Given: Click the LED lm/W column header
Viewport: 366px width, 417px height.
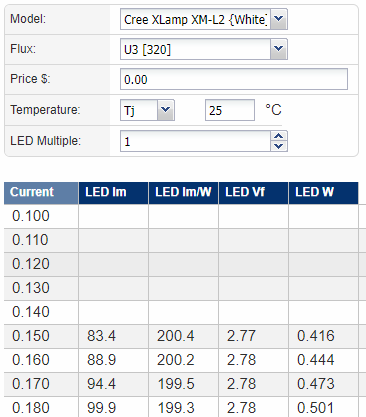Looking at the screenshot, I should click(183, 193).
